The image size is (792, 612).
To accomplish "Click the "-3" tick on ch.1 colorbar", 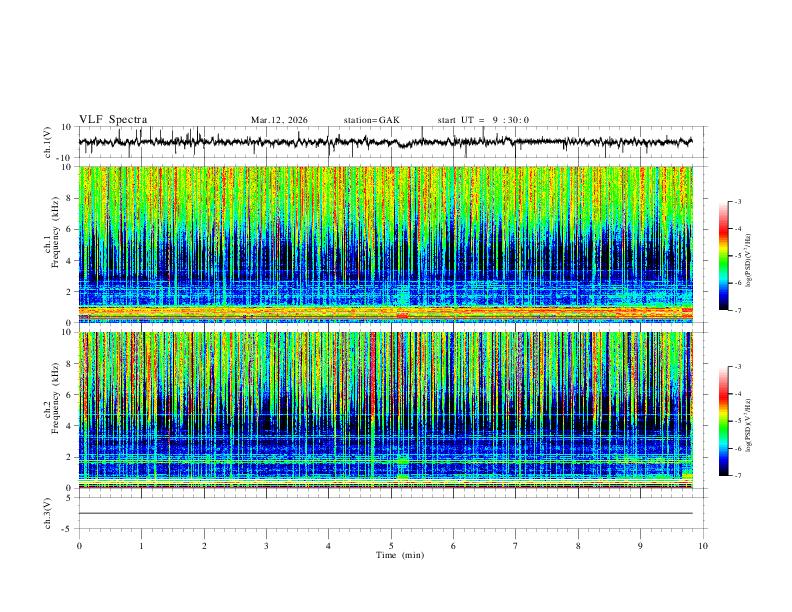I will (737, 201).
